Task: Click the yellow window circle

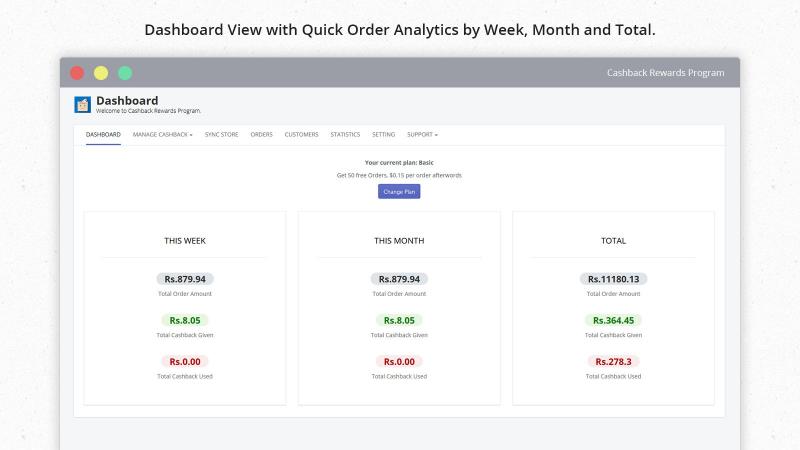Action: point(101,73)
